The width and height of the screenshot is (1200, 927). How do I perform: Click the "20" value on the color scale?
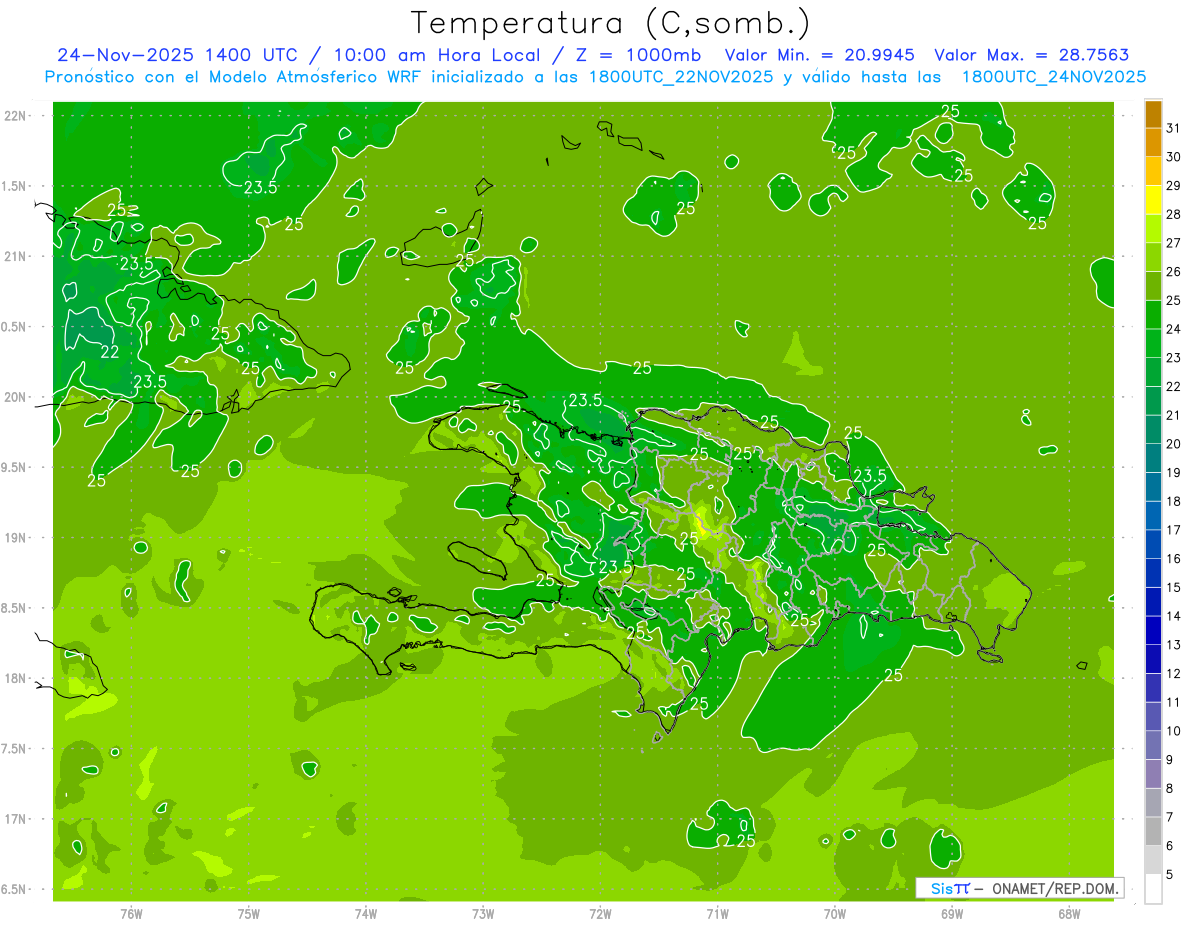coord(1174,444)
